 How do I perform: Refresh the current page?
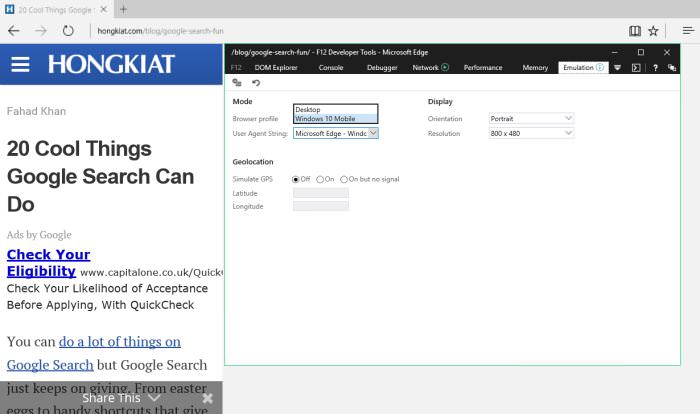pos(68,31)
